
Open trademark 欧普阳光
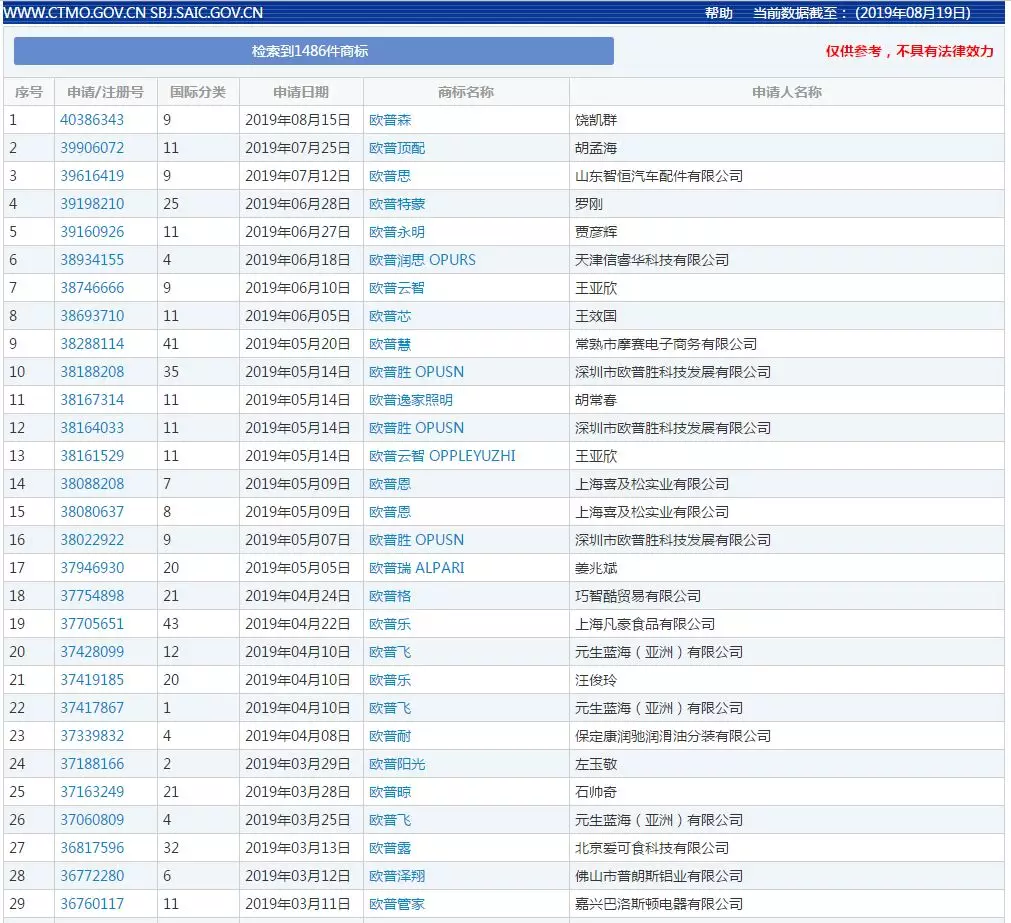point(397,764)
